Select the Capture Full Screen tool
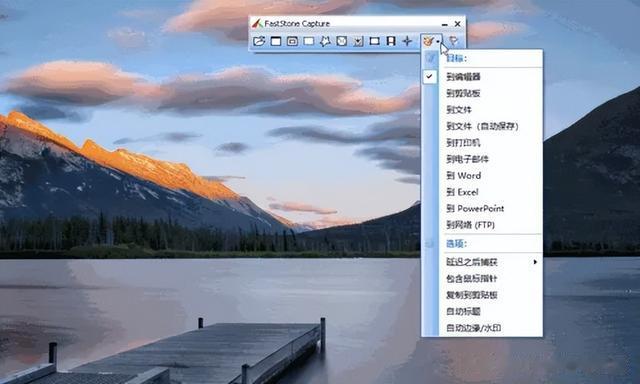 [x=342, y=41]
